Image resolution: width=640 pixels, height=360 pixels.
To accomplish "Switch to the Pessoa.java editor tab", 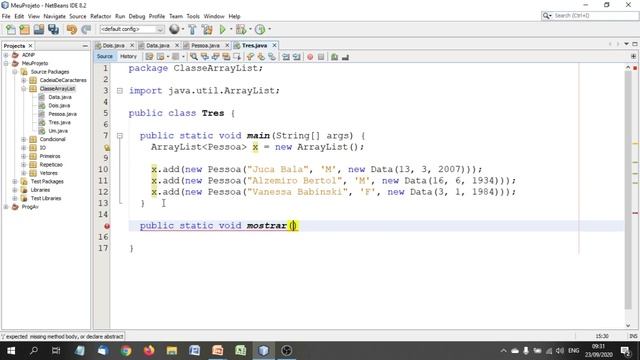I will point(205,45).
